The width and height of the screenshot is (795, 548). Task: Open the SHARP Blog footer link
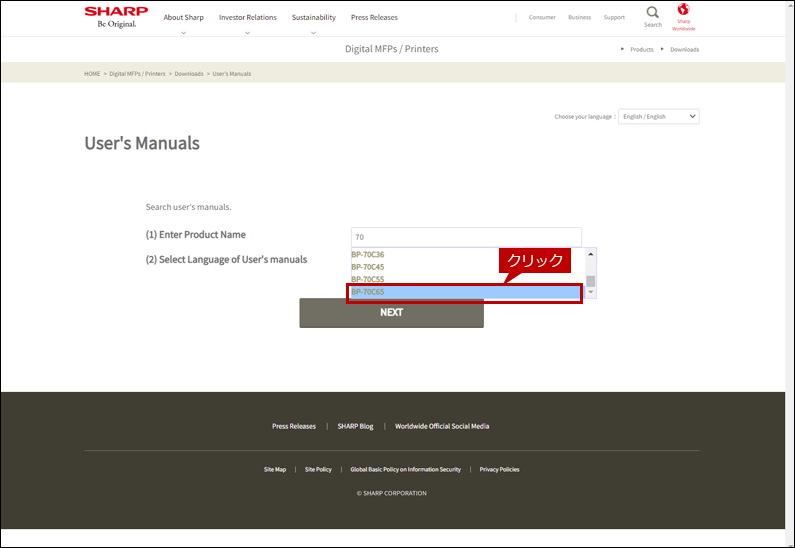pos(355,426)
